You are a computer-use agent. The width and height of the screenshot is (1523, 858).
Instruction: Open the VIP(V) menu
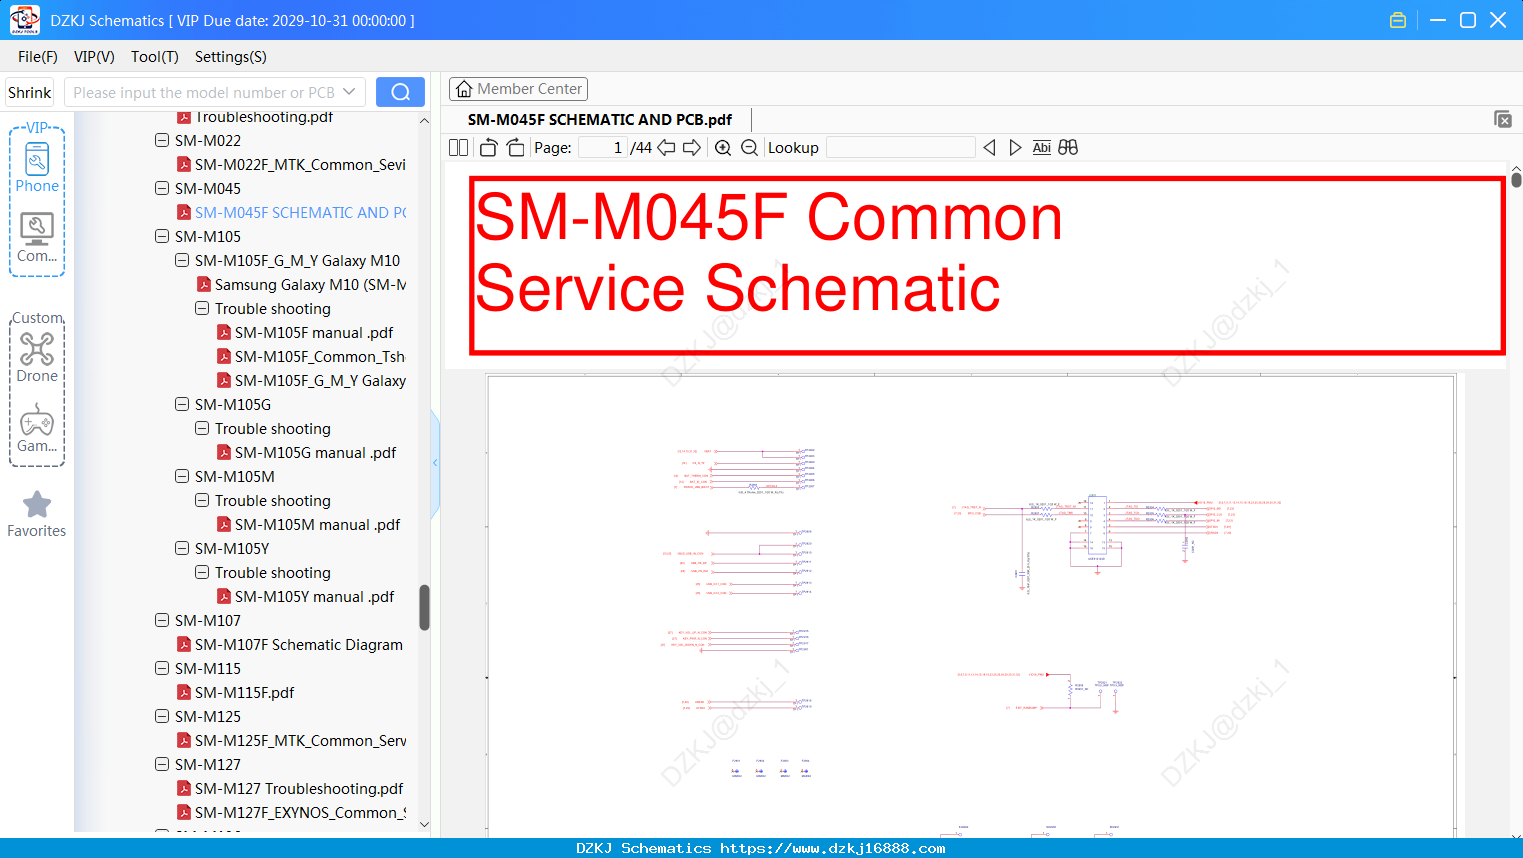[94, 57]
